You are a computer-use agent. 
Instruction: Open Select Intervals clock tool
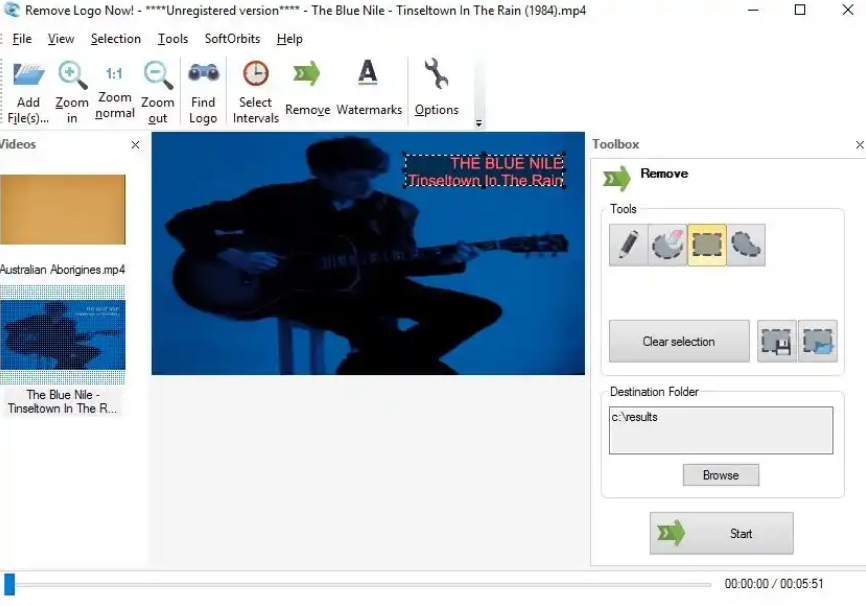256,75
